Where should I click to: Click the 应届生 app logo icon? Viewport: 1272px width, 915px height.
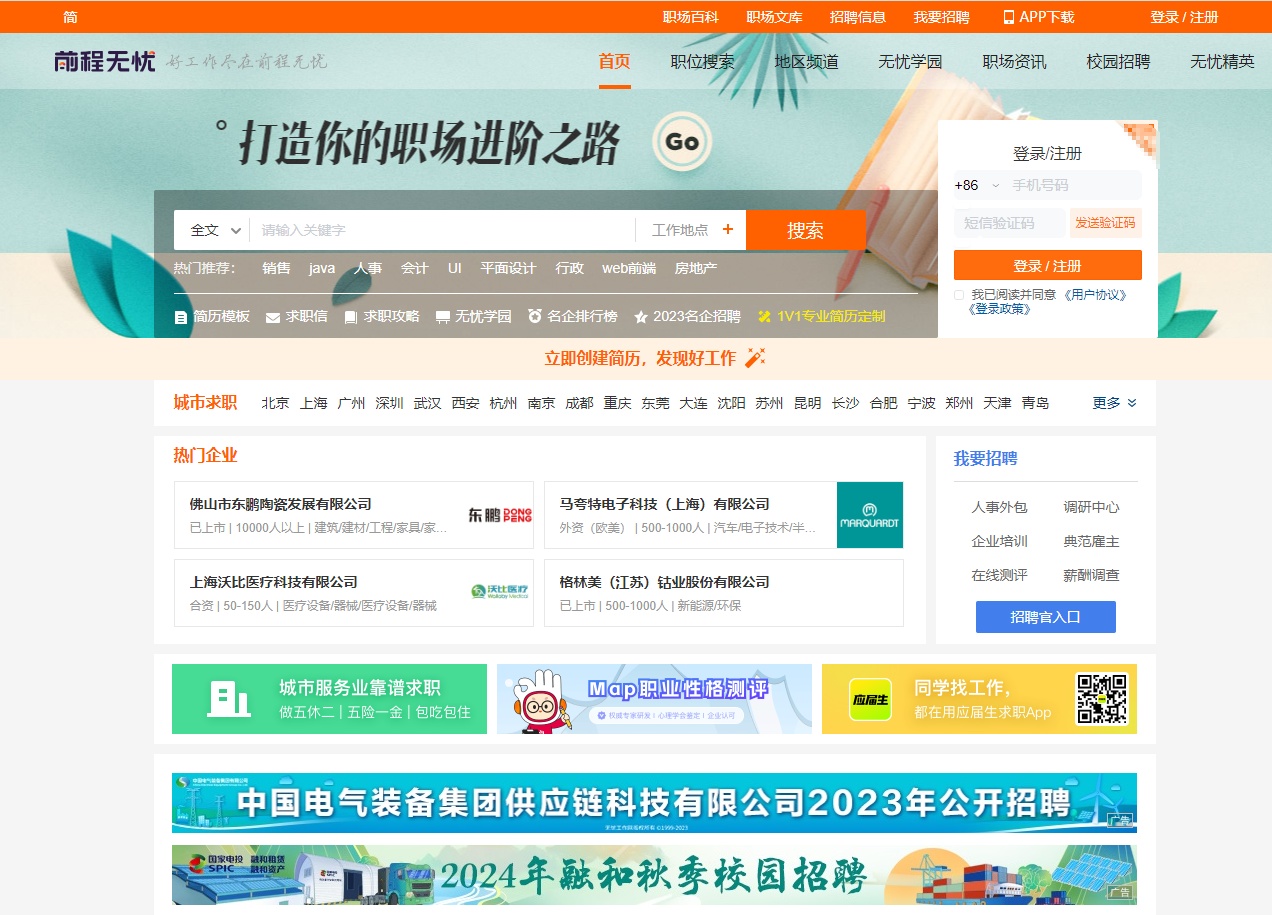[870, 699]
